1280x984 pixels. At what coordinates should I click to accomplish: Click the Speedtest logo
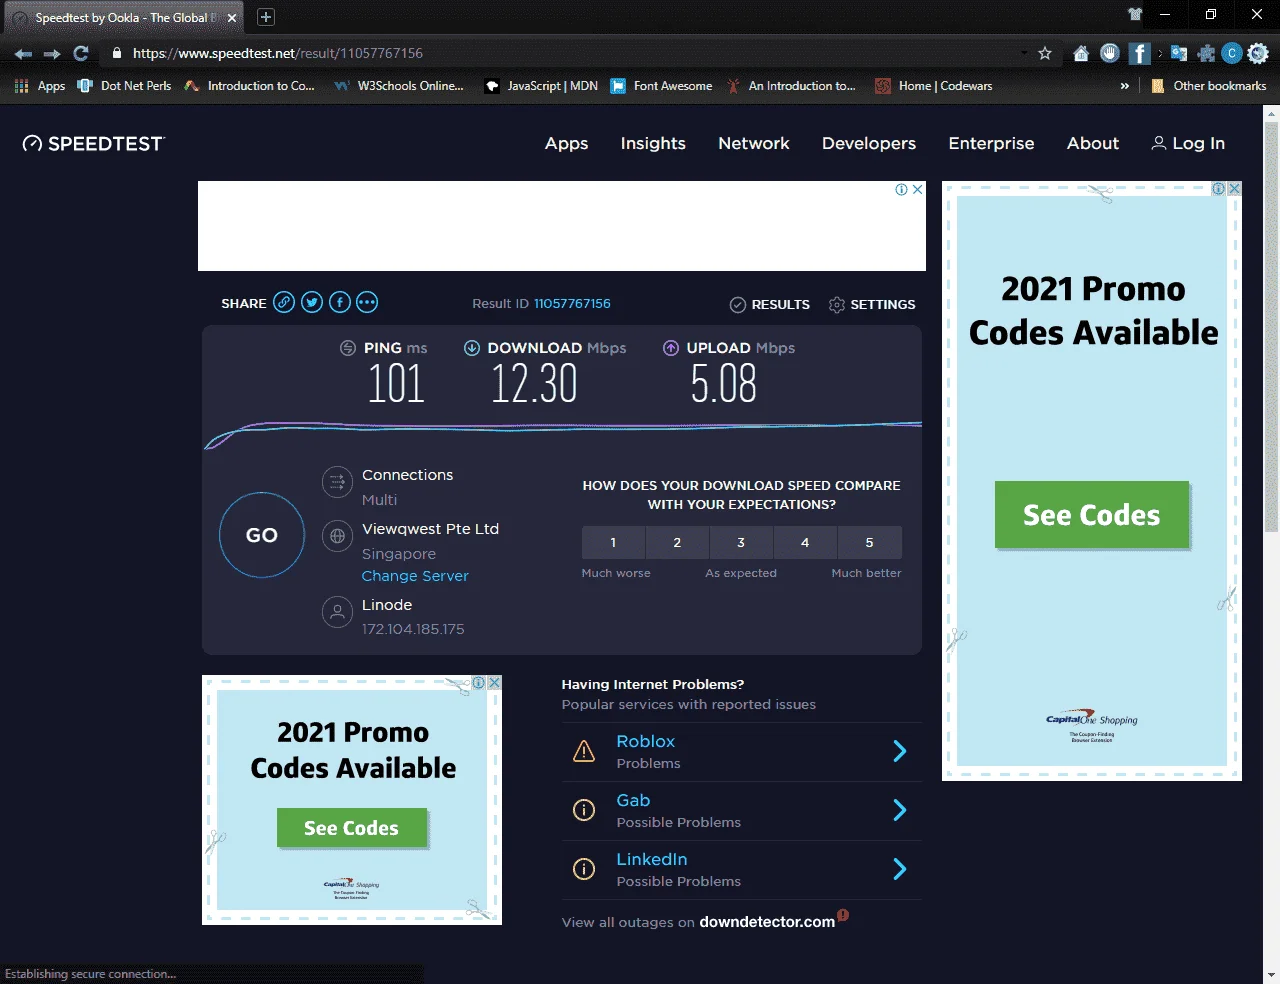[93, 144]
